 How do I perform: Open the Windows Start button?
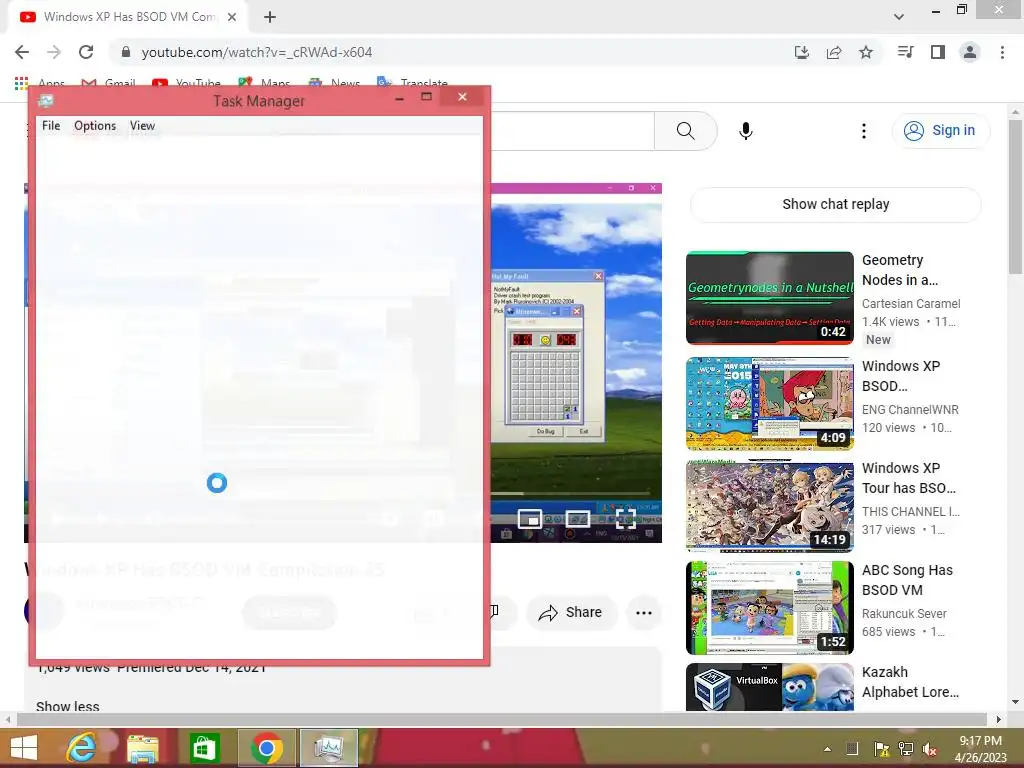pos(24,748)
